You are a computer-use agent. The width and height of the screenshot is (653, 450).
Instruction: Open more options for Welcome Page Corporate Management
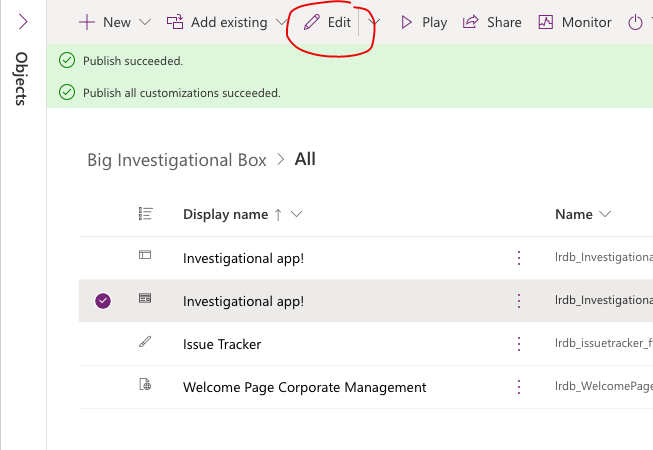(519, 387)
